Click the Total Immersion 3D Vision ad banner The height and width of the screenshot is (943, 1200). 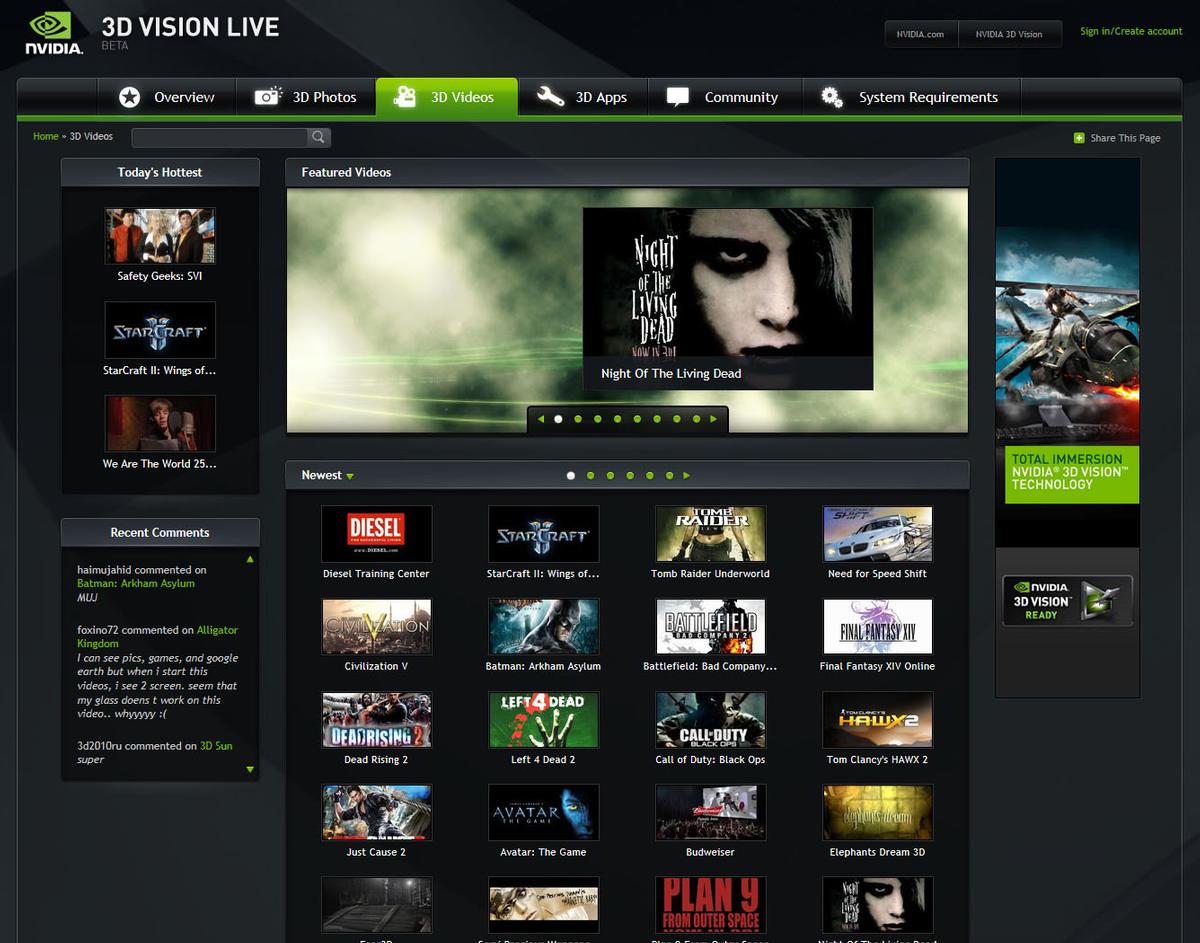click(1067, 353)
